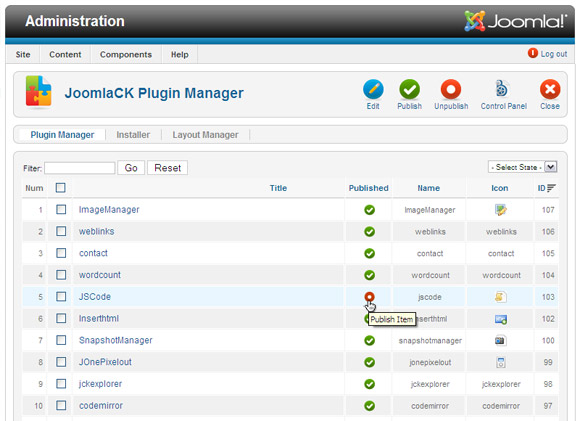
Task: Check the jckexplorer row checkbox
Action: coord(61,384)
